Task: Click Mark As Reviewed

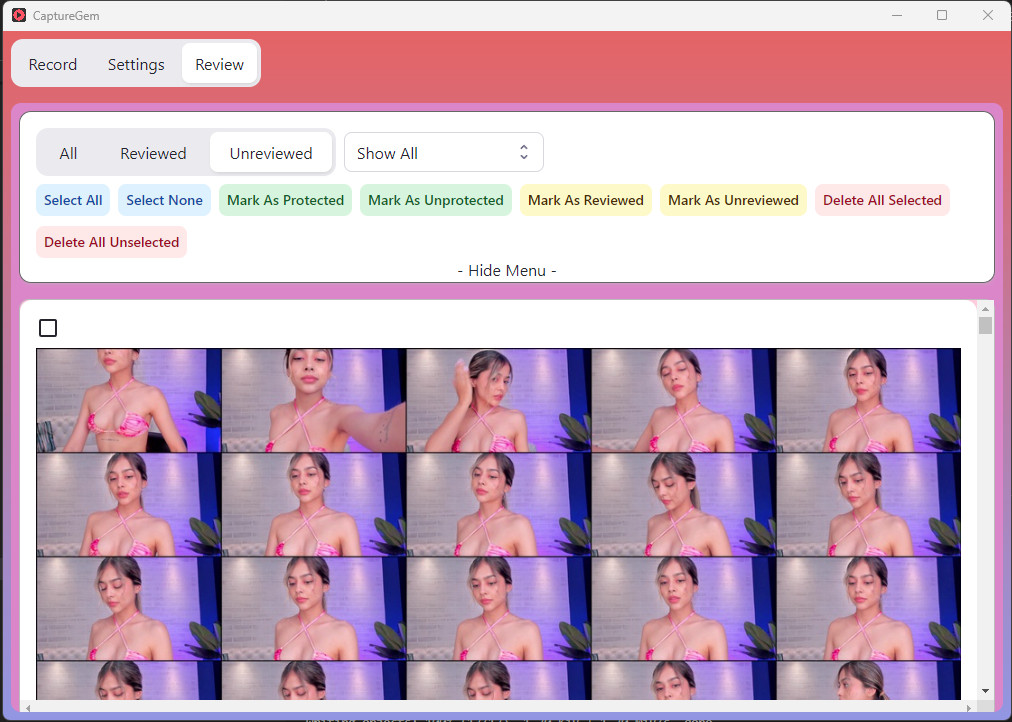Action: [585, 200]
